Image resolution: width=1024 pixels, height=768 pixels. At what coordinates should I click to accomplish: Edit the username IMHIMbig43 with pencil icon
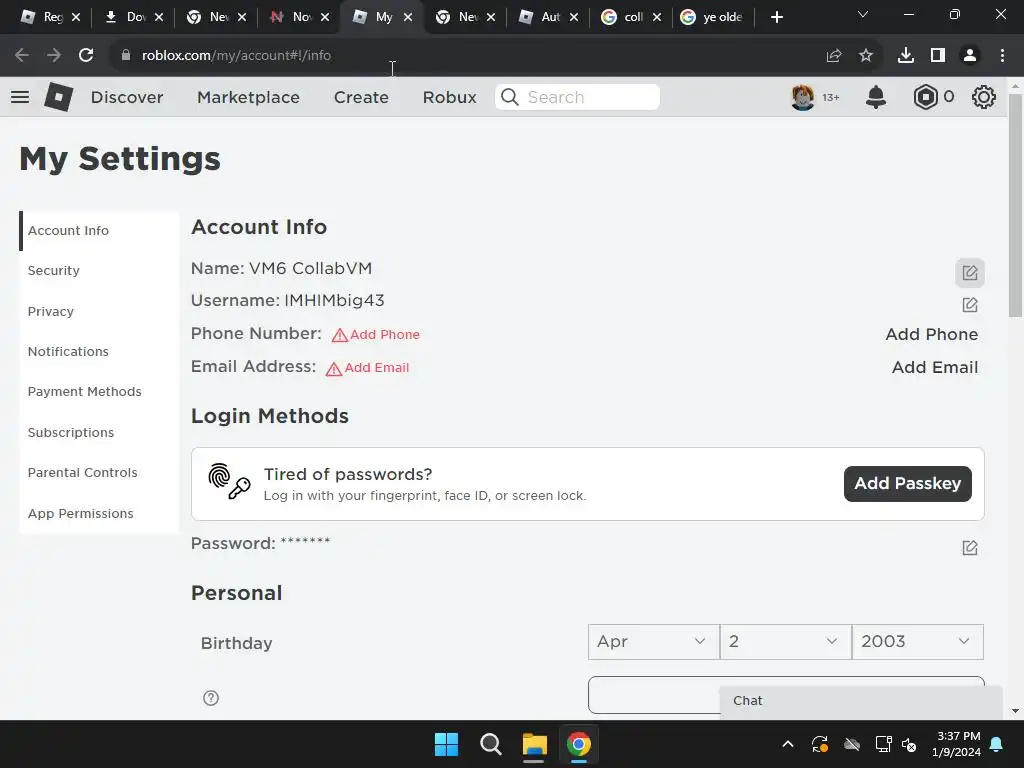pyautogui.click(x=970, y=304)
